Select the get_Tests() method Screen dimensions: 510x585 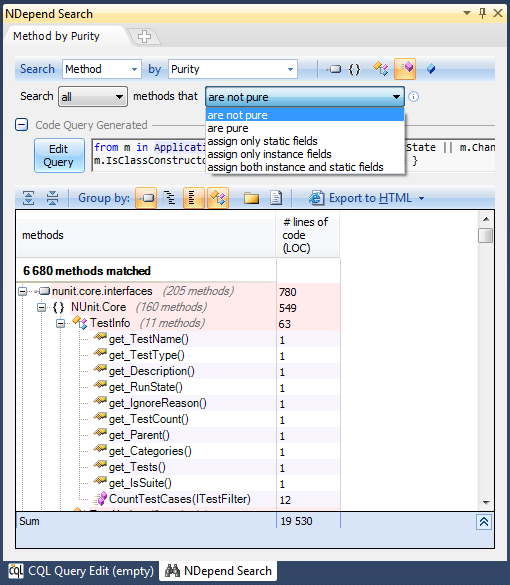[137, 467]
